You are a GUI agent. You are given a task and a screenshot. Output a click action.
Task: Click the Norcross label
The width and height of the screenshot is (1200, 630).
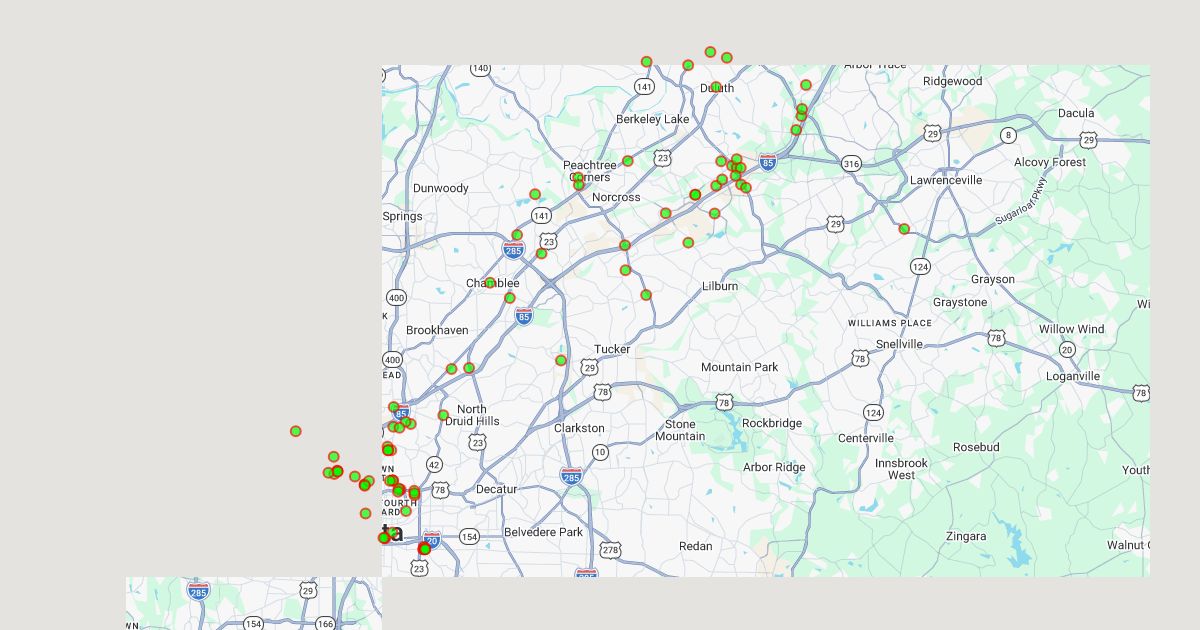tap(616, 197)
